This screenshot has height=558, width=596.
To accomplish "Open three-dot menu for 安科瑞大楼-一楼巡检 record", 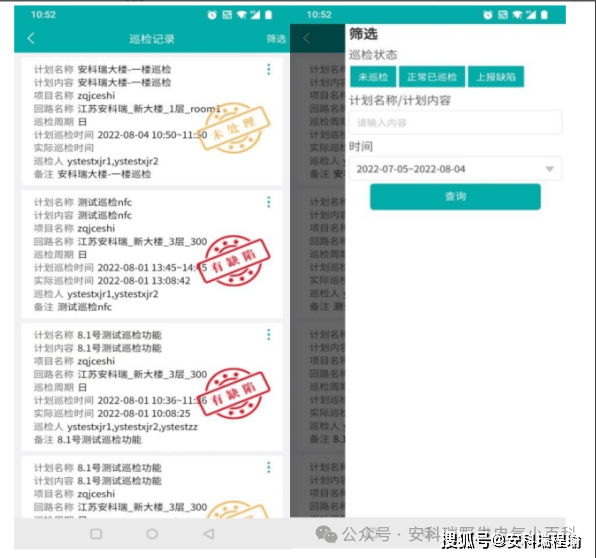I will [x=269, y=69].
